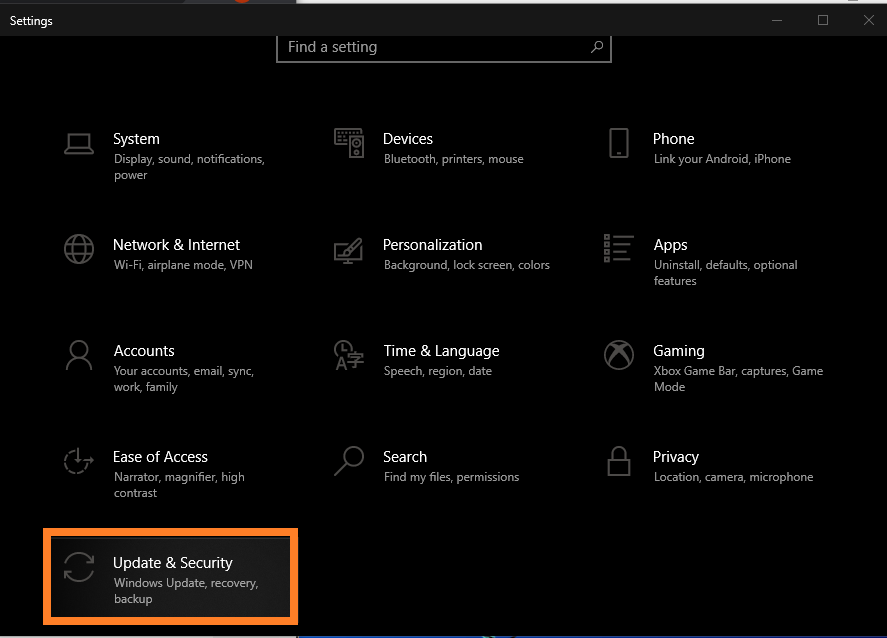This screenshot has width=887, height=638.
Task: Click the Devices keyboard and speaker icon
Action: tap(349, 144)
